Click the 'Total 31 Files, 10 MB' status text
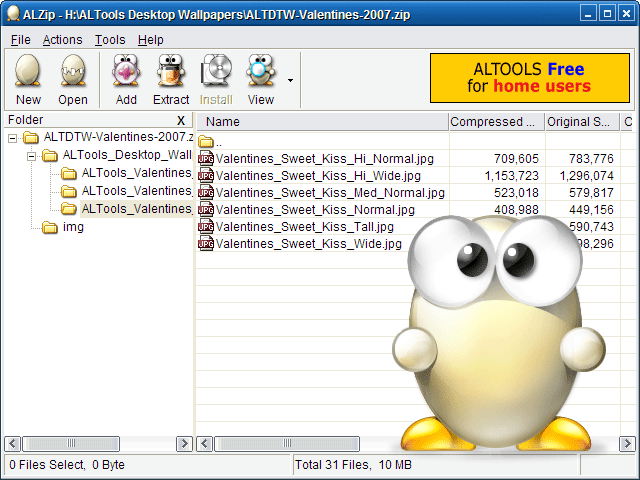This screenshot has height=480, width=640. [353, 465]
